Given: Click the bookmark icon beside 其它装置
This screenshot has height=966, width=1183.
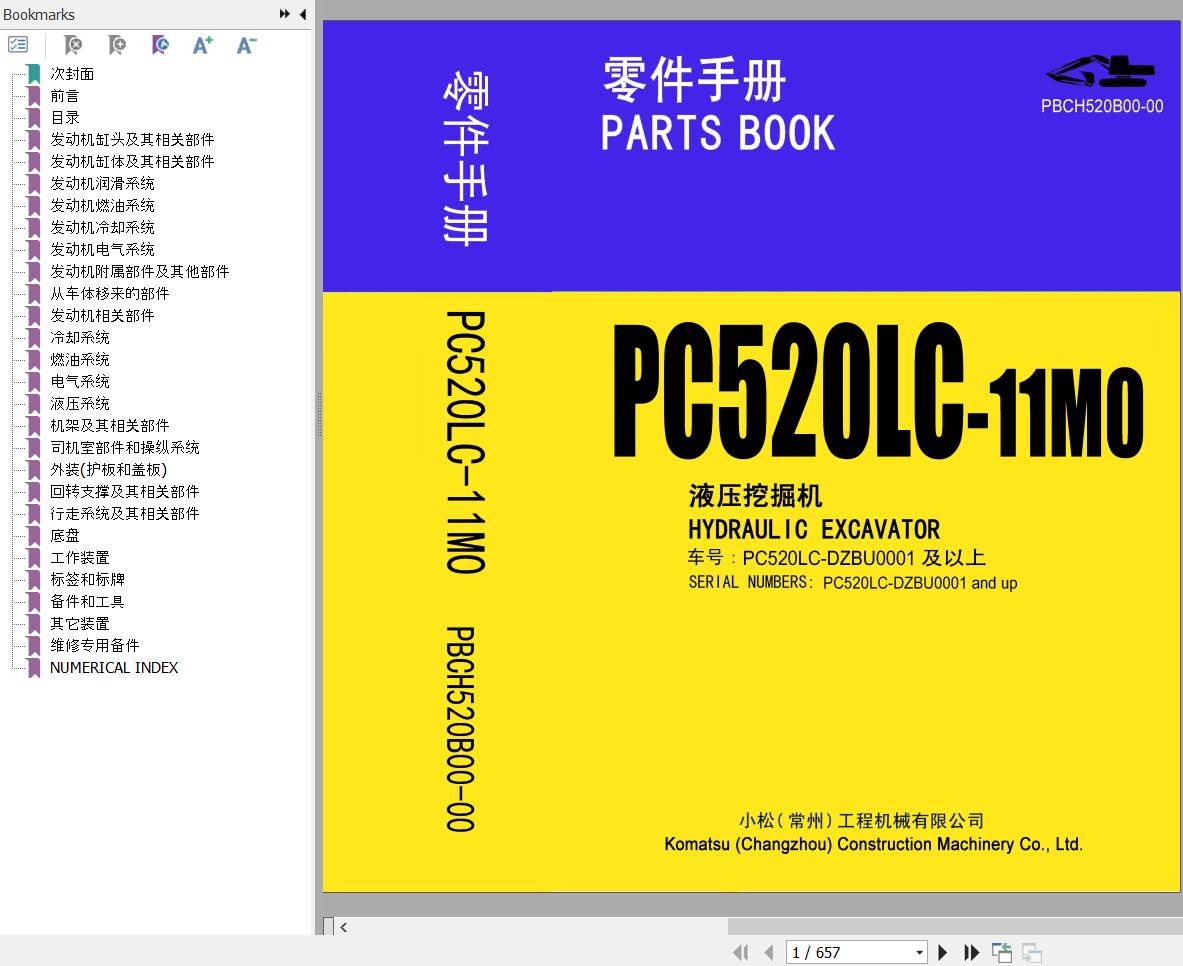Looking at the screenshot, I should tap(34, 623).
